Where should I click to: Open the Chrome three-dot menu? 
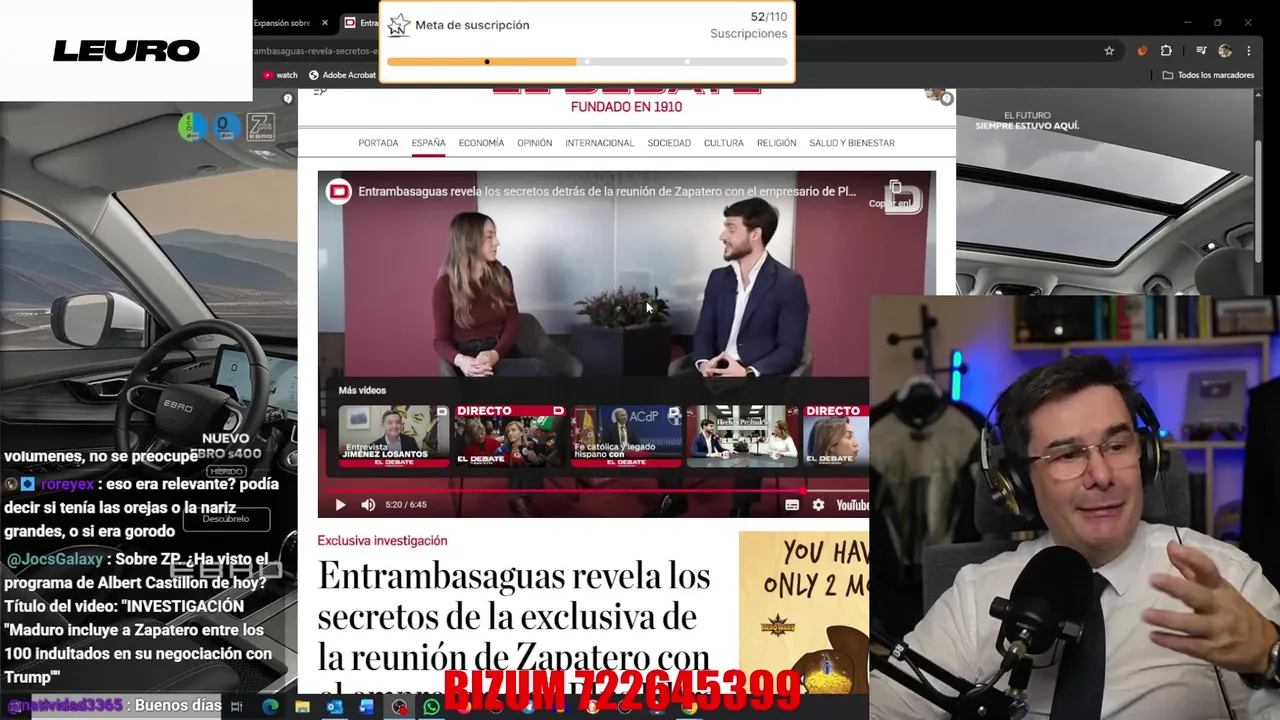(x=1248, y=51)
